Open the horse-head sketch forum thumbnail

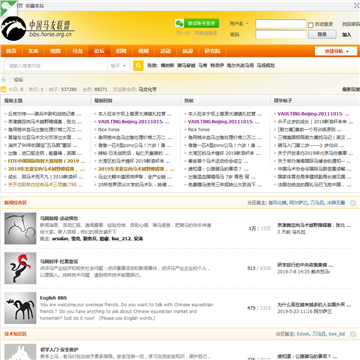pyautogui.click(x=20, y=228)
